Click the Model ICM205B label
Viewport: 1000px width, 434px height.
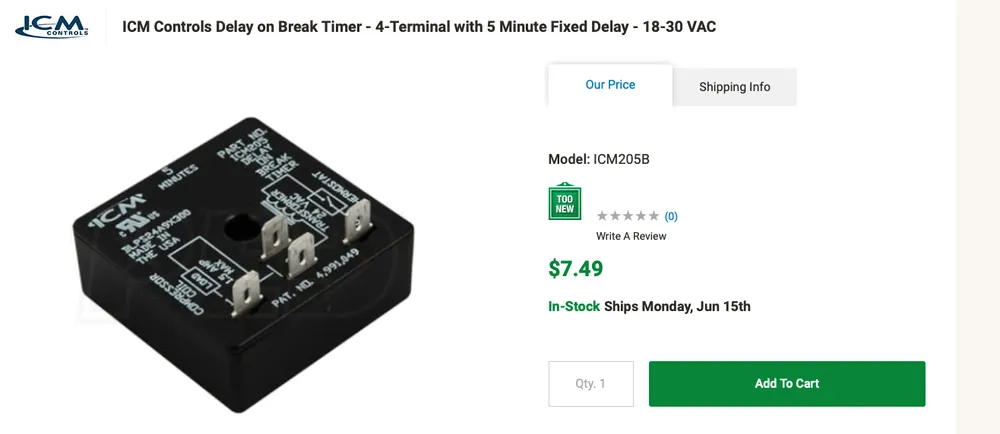click(599, 159)
